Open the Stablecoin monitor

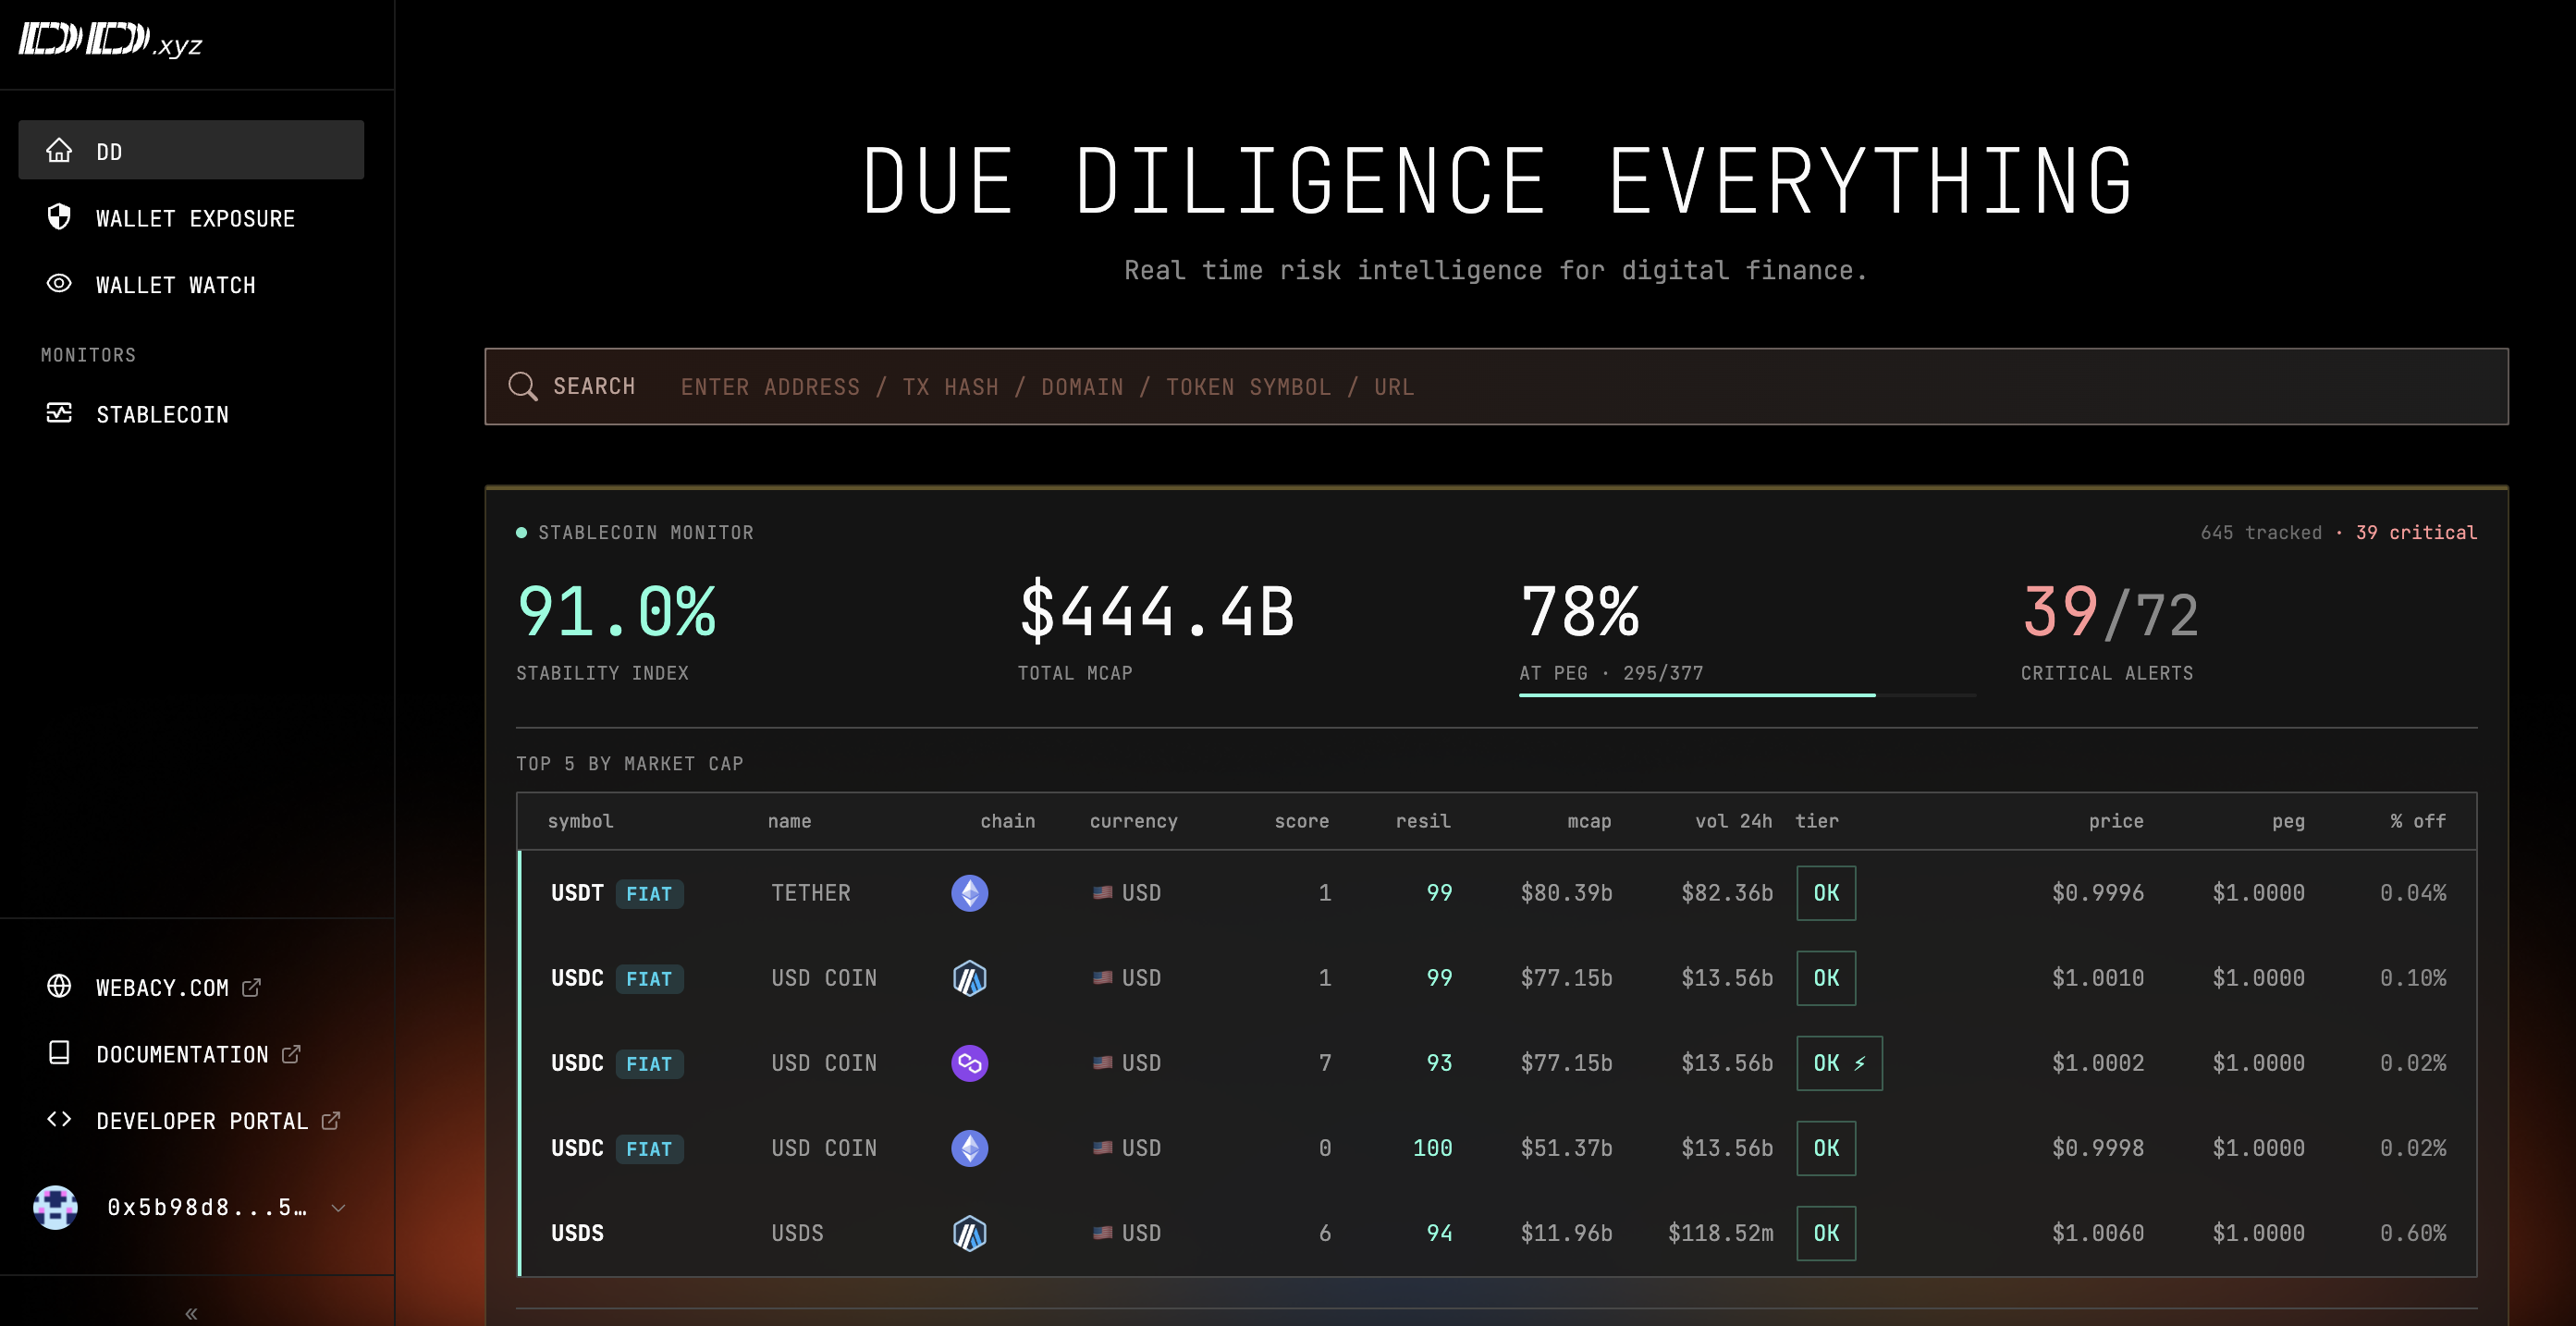[x=191, y=414]
